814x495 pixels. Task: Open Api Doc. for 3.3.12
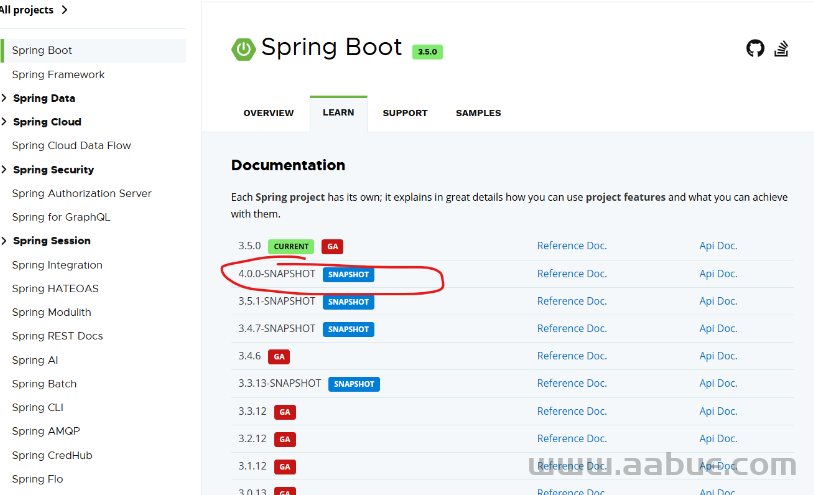point(718,411)
